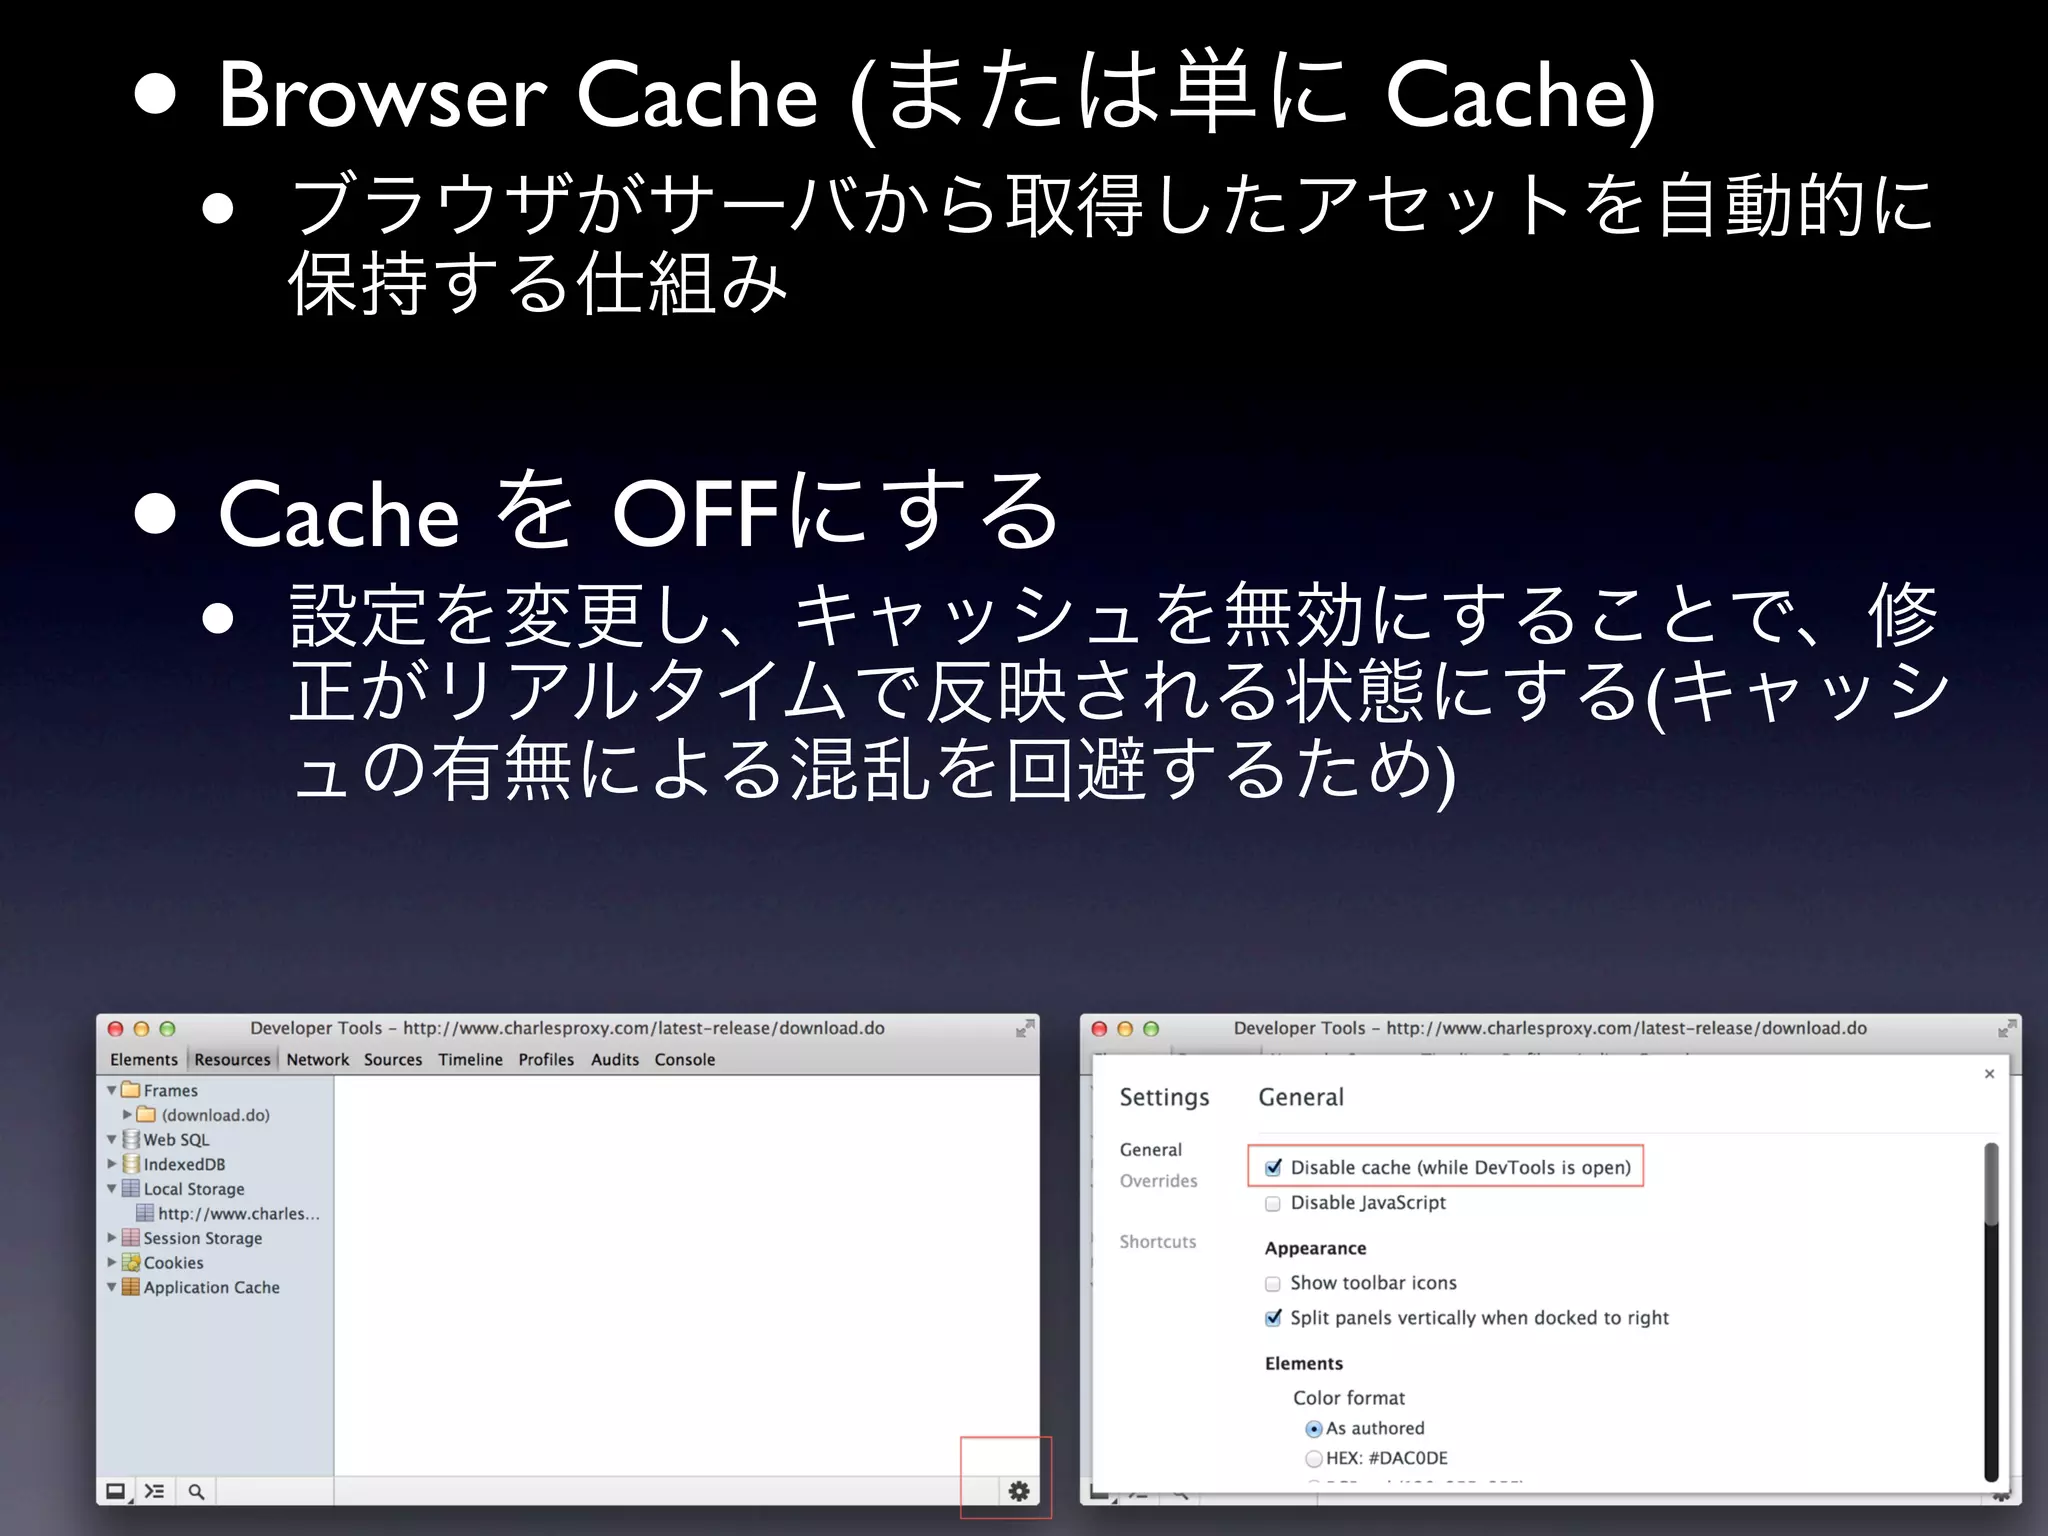Screen dimensions: 2048x1536
Task: Click the dock-to-window icon in left DevTools
Action: click(x=117, y=1491)
